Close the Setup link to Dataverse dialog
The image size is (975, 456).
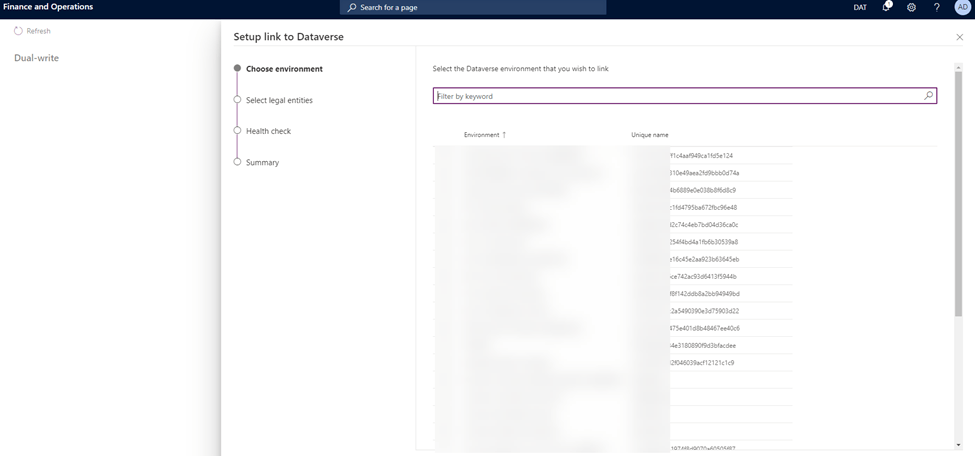(959, 37)
